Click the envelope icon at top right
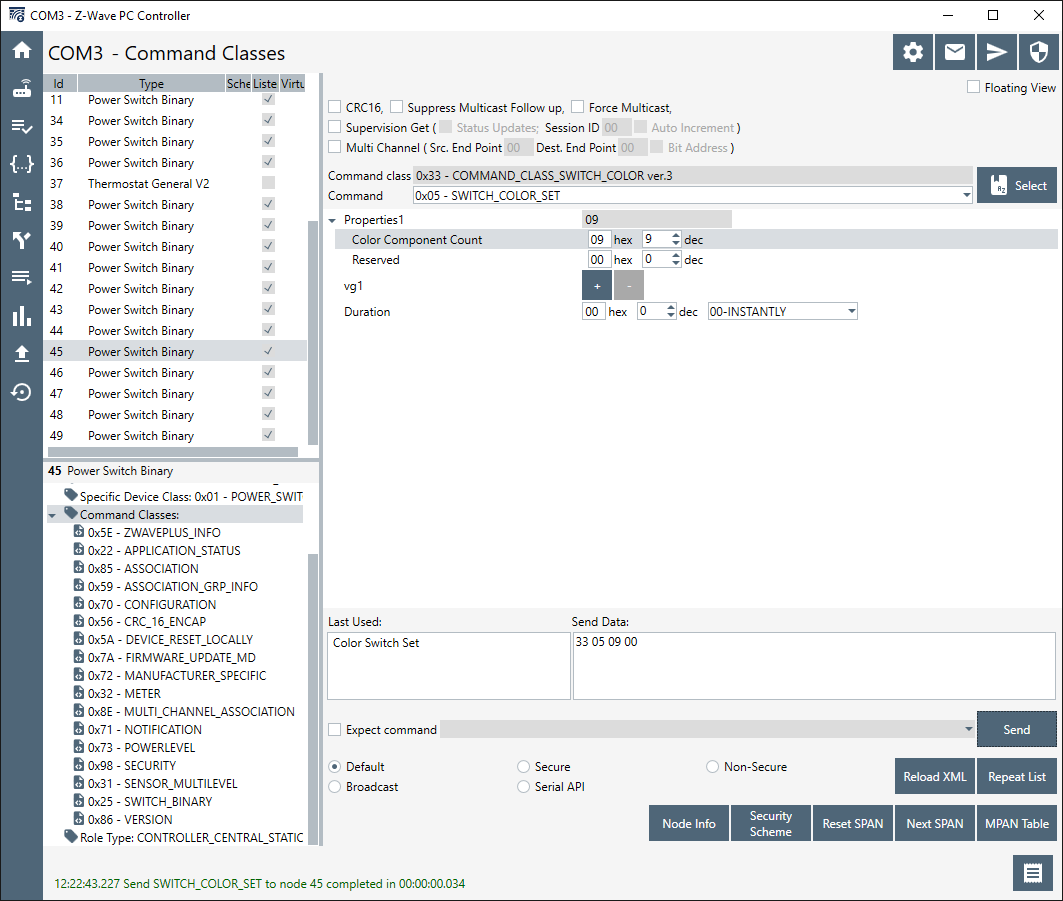The width and height of the screenshot is (1063, 901). (955, 53)
